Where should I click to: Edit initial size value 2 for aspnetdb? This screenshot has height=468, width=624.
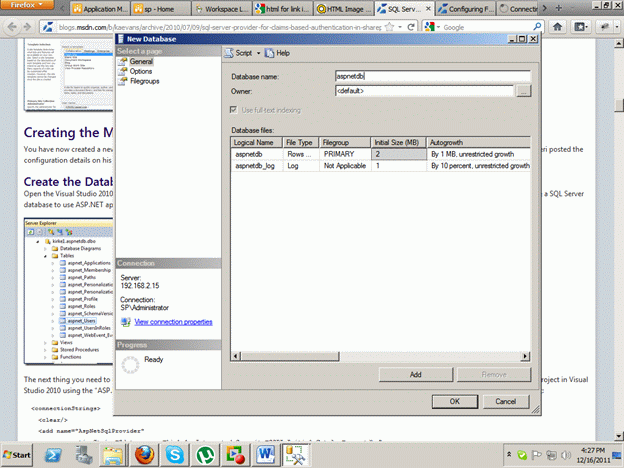click(399, 154)
